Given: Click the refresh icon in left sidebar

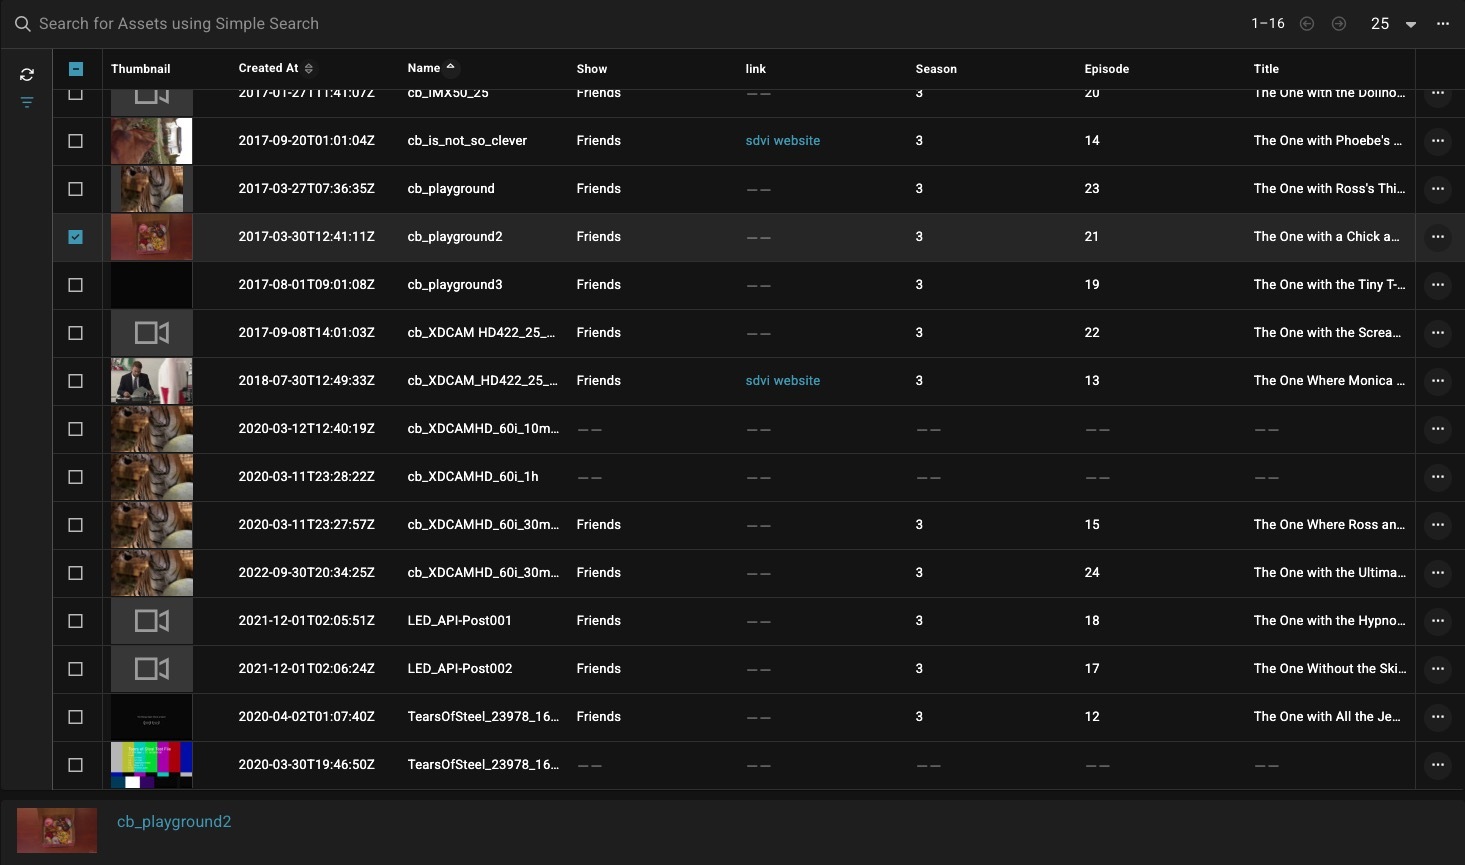Looking at the screenshot, I should click(x=27, y=74).
